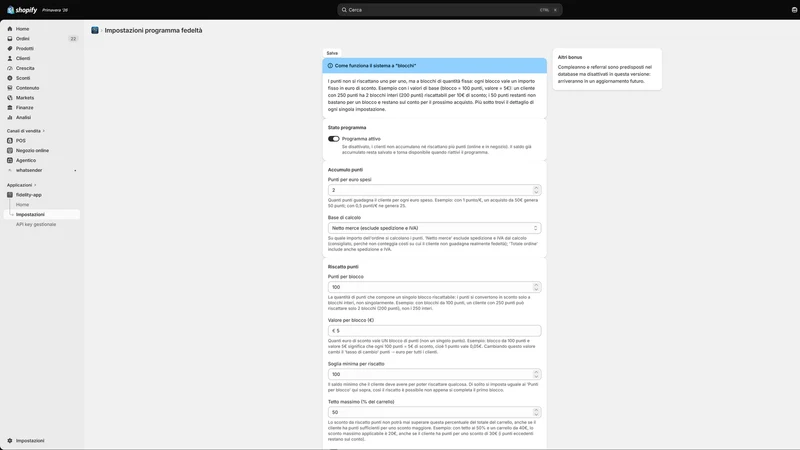Open API key gestionale sub-item
The height and width of the screenshot is (450, 800).
[x=36, y=224]
